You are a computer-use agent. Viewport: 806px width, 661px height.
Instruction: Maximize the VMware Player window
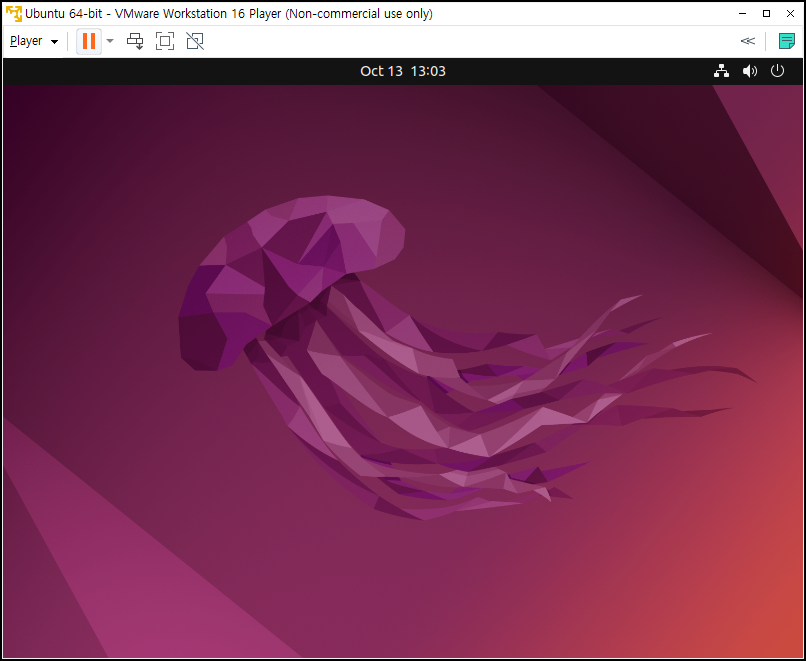coord(766,14)
